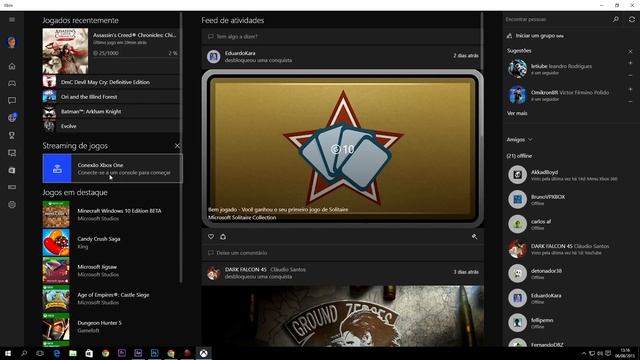Click the Encontrar pessoas search field
Screen dimensions: 640x360
pyautogui.click(x=557, y=19)
